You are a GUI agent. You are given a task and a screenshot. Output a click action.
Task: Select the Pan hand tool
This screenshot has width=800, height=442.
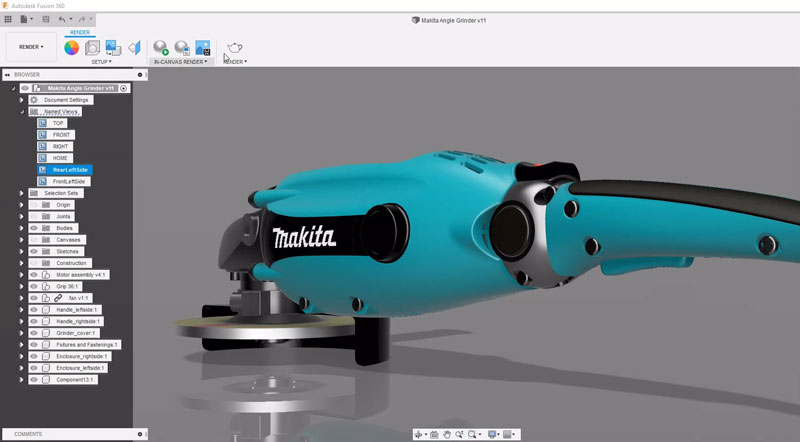(447, 434)
